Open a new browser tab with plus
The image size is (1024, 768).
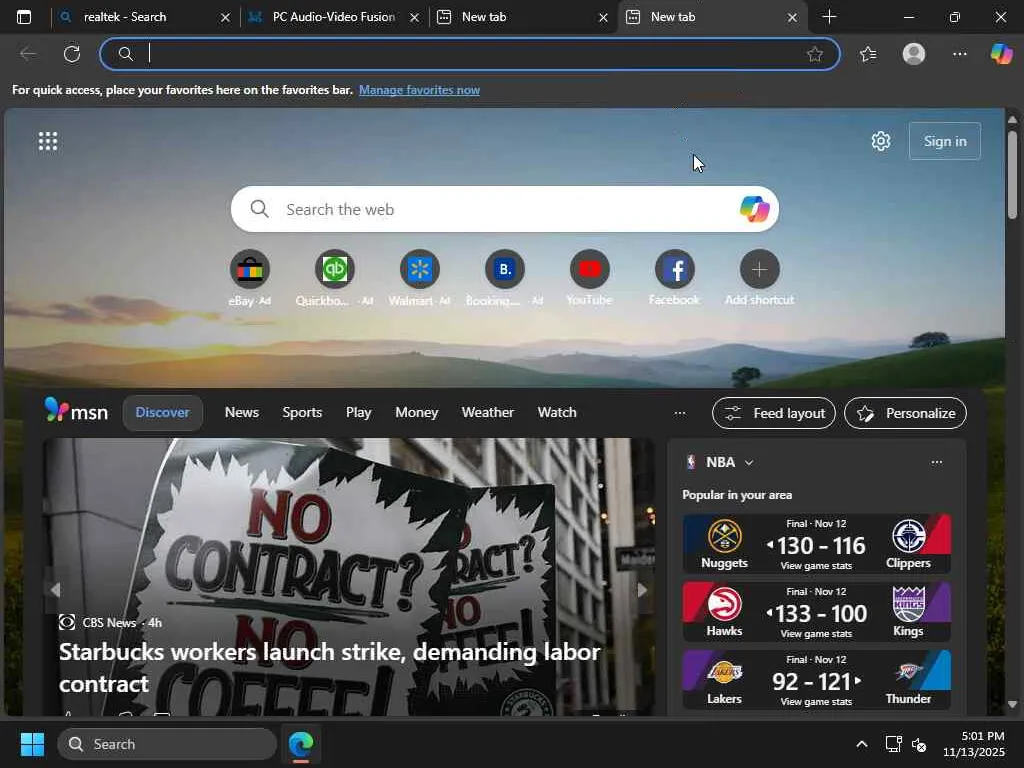pyautogui.click(x=829, y=17)
